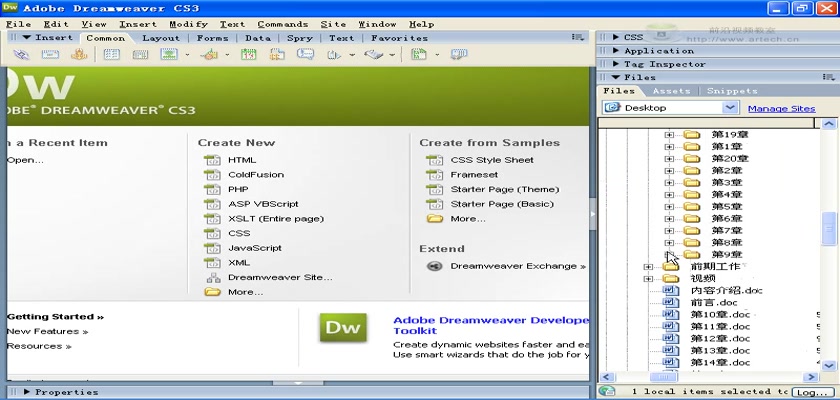Screen dimensions: 840x400
Task: Switch to the Assets tab
Action: coord(671,91)
